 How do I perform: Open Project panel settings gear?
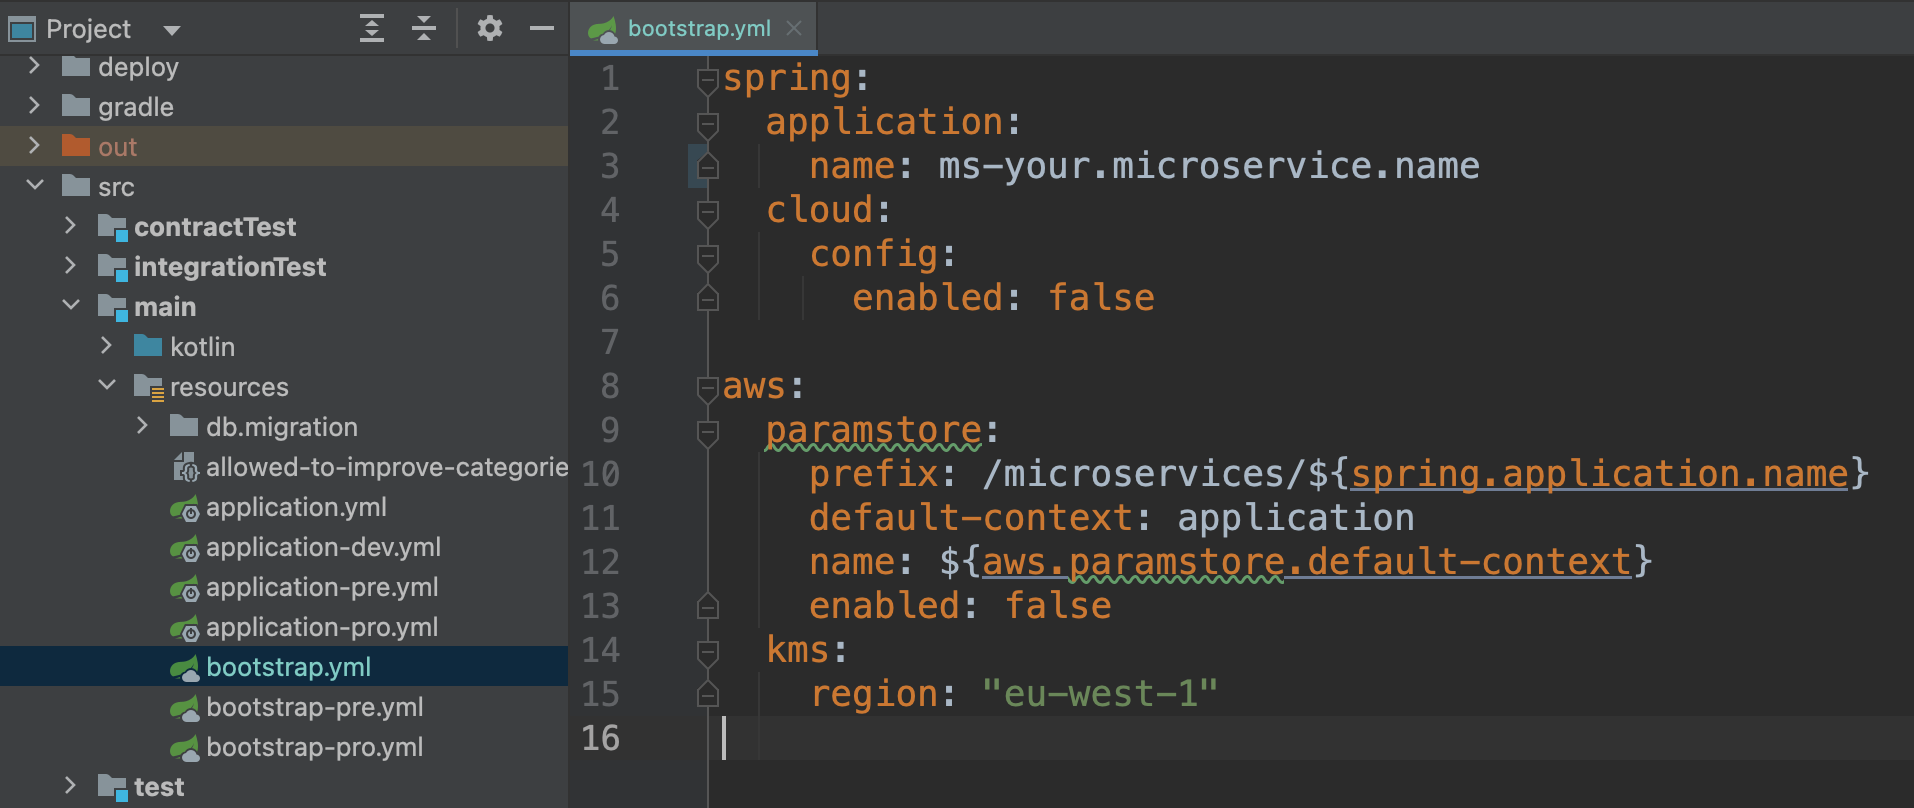(x=489, y=28)
